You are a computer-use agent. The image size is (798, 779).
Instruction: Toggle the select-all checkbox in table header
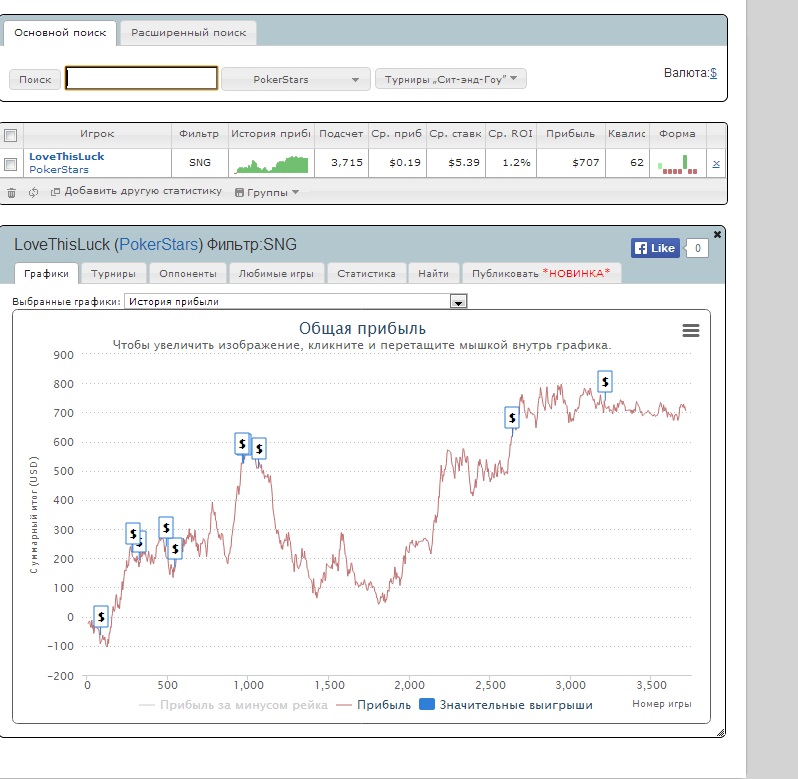[10, 135]
